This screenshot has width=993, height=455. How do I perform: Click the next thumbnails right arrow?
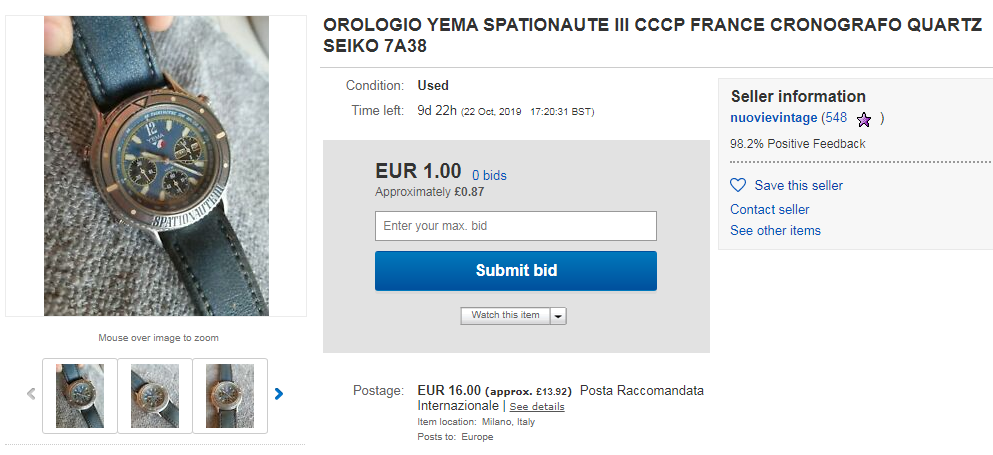coord(279,394)
